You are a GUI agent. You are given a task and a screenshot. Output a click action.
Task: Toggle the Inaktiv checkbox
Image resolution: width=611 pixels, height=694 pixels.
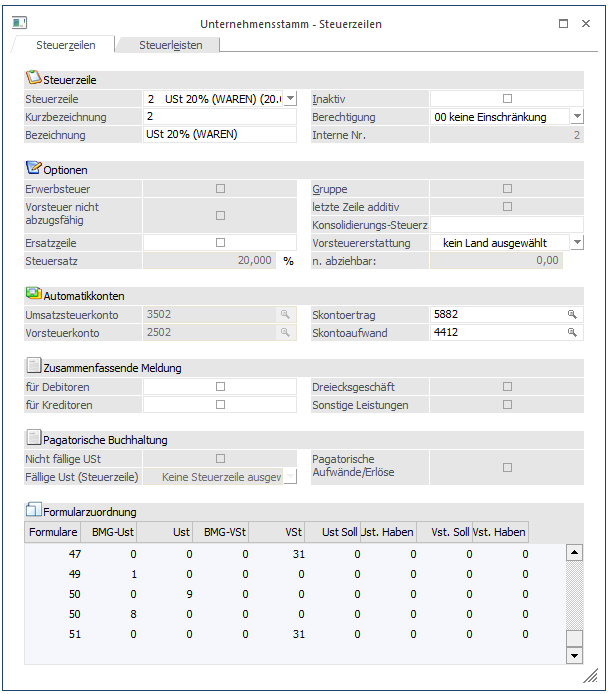click(x=507, y=99)
